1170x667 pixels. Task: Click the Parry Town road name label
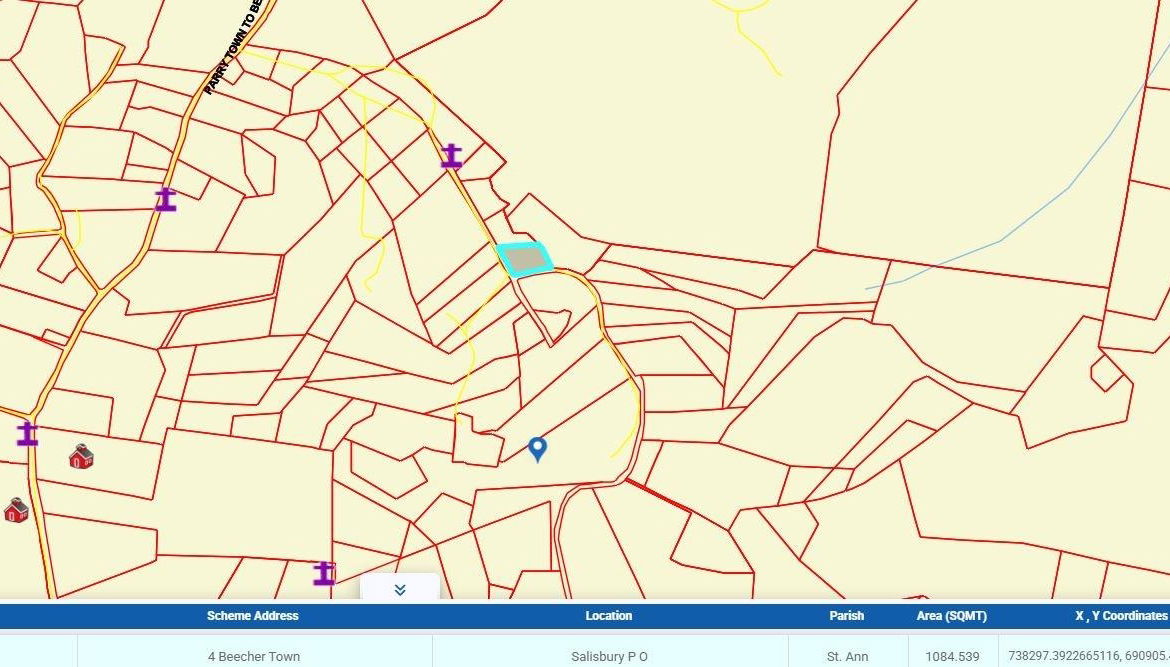click(x=231, y=50)
